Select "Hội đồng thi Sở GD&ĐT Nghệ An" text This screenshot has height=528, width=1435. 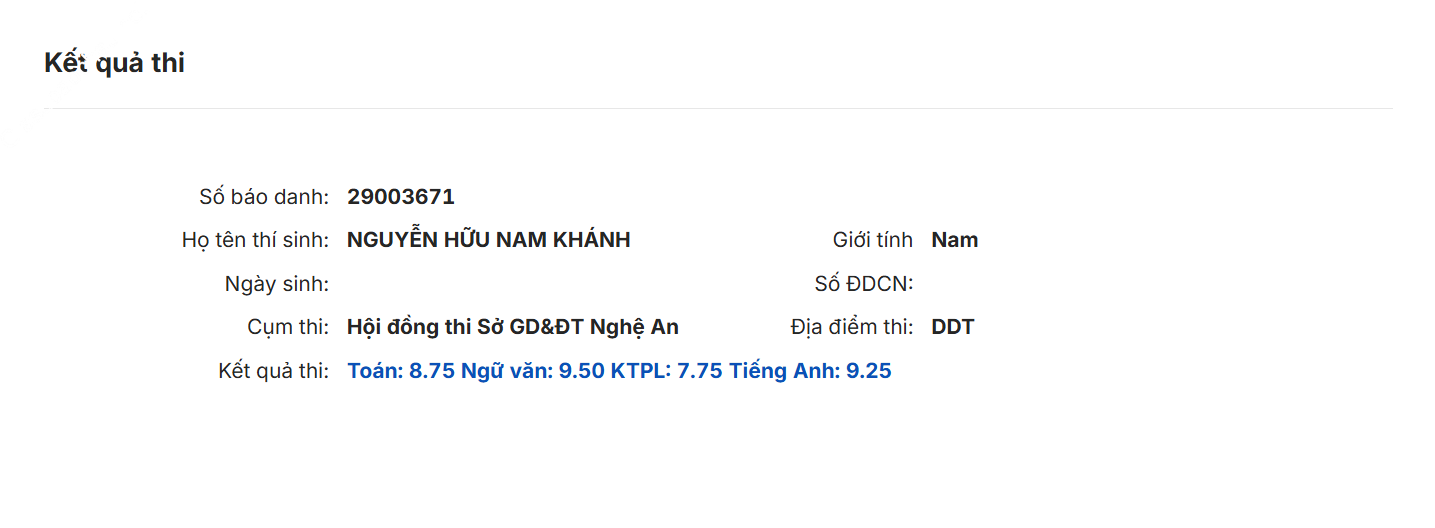tap(513, 327)
